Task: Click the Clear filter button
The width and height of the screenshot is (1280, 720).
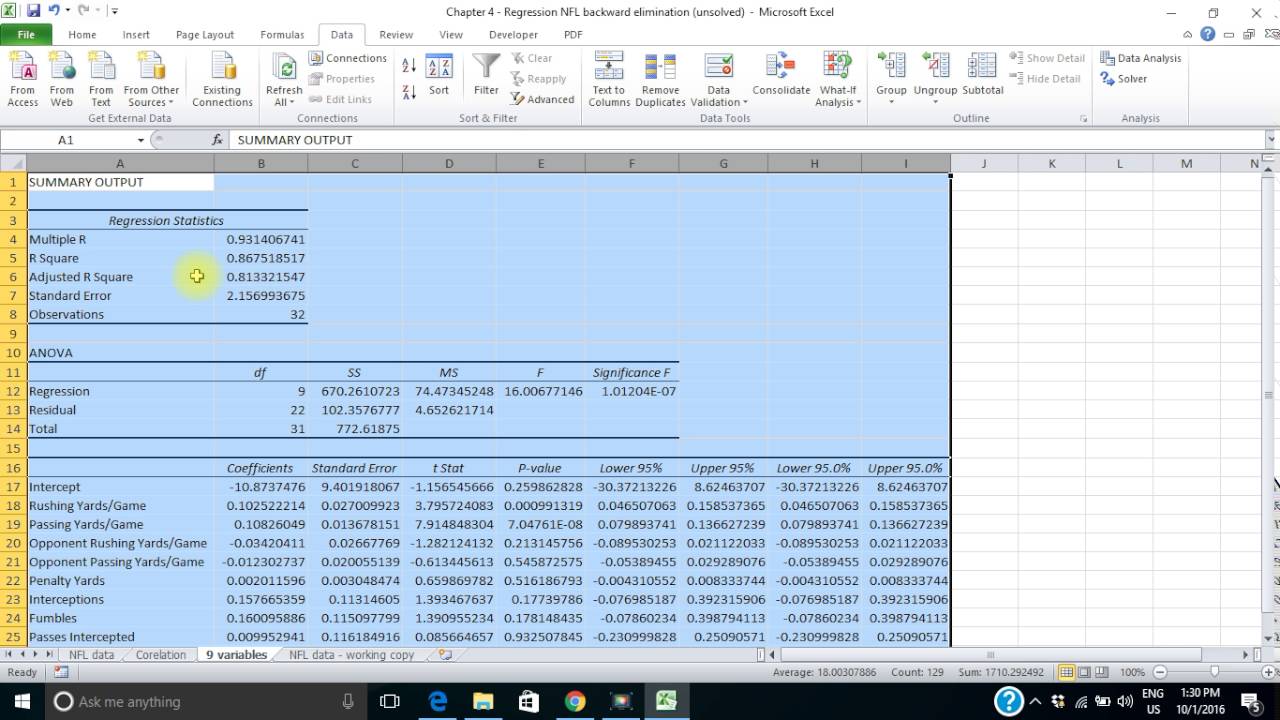Action: click(x=531, y=58)
